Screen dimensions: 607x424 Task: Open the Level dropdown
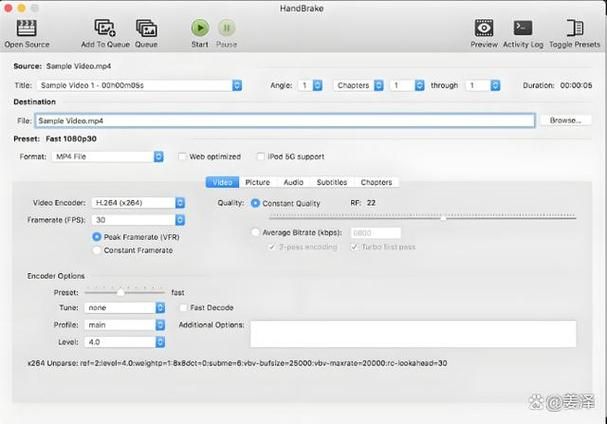click(125, 342)
